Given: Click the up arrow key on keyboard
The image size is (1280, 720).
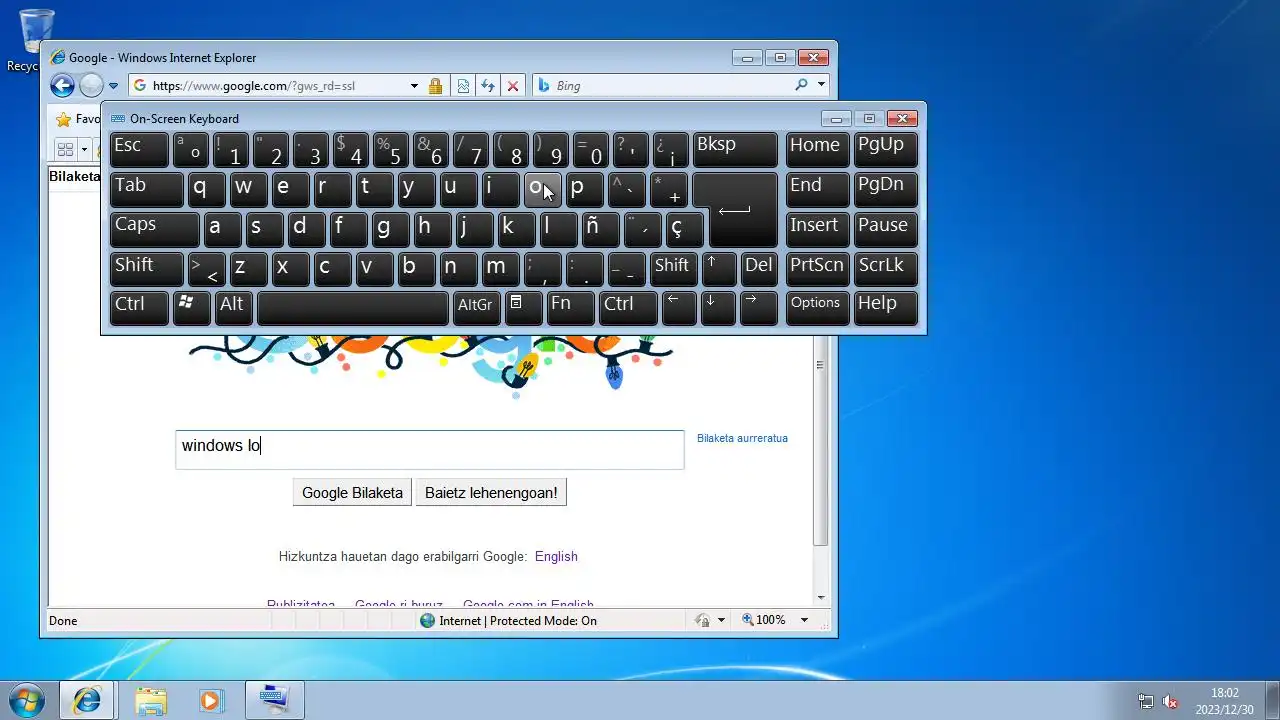Looking at the screenshot, I should click(718, 268).
